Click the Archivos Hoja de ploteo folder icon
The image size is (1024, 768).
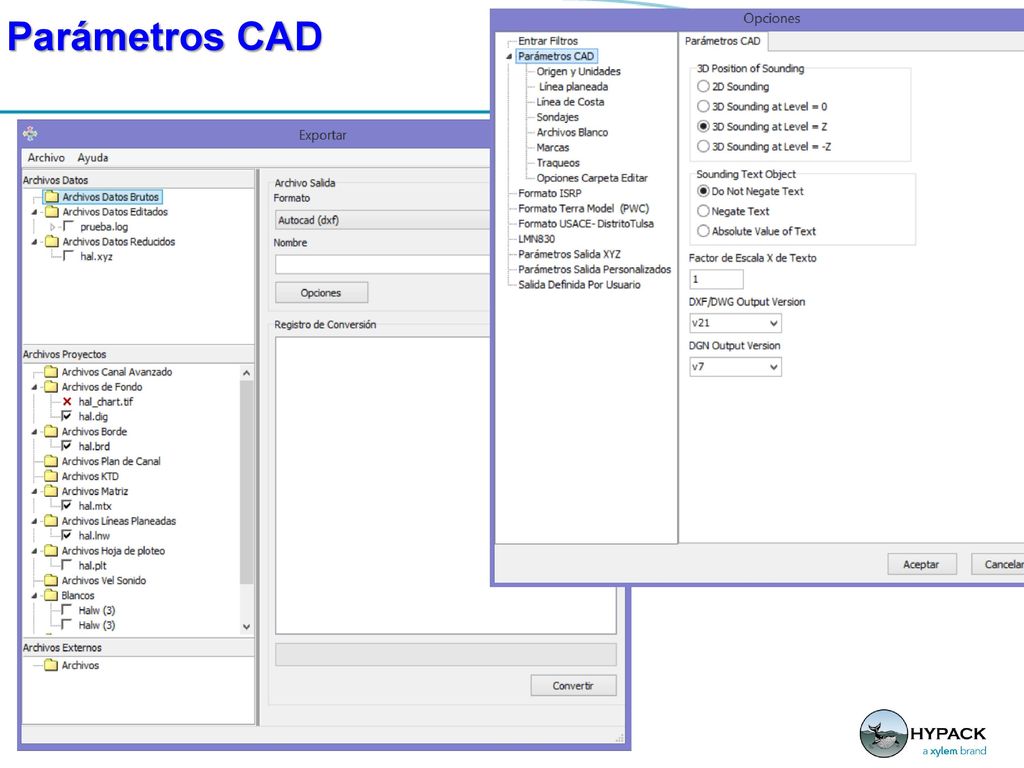51,551
